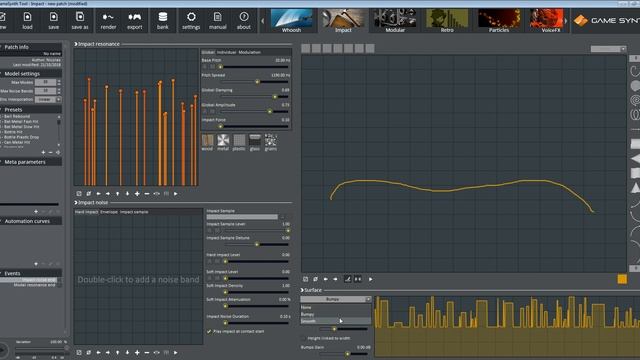Choose Smooth in surface list
640x360 pixels.
click(336, 321)
